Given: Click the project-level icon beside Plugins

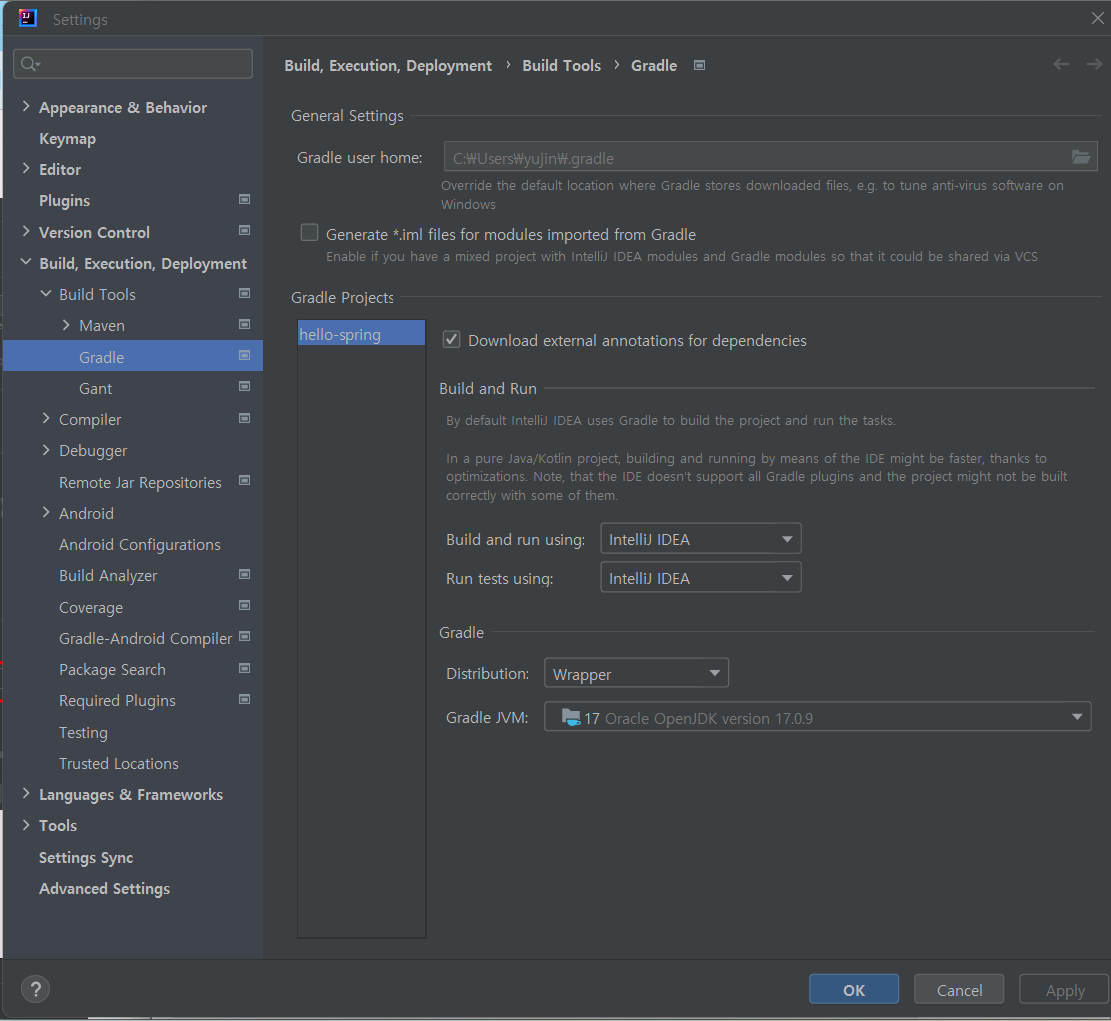Looking at the screenshot, I should point(244,200).
